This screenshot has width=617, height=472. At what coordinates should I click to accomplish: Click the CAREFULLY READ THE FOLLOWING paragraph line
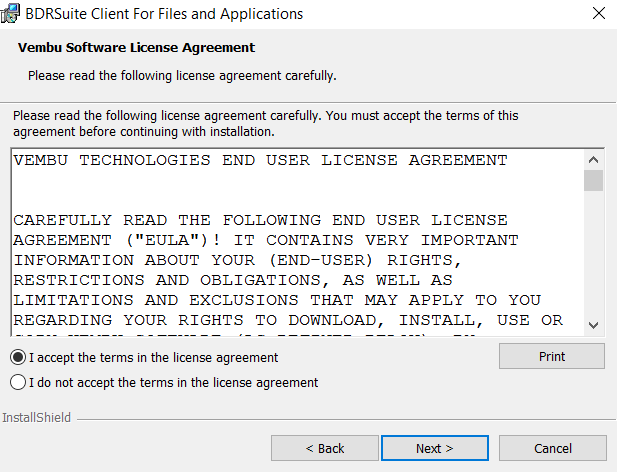(x=260, y=220)
